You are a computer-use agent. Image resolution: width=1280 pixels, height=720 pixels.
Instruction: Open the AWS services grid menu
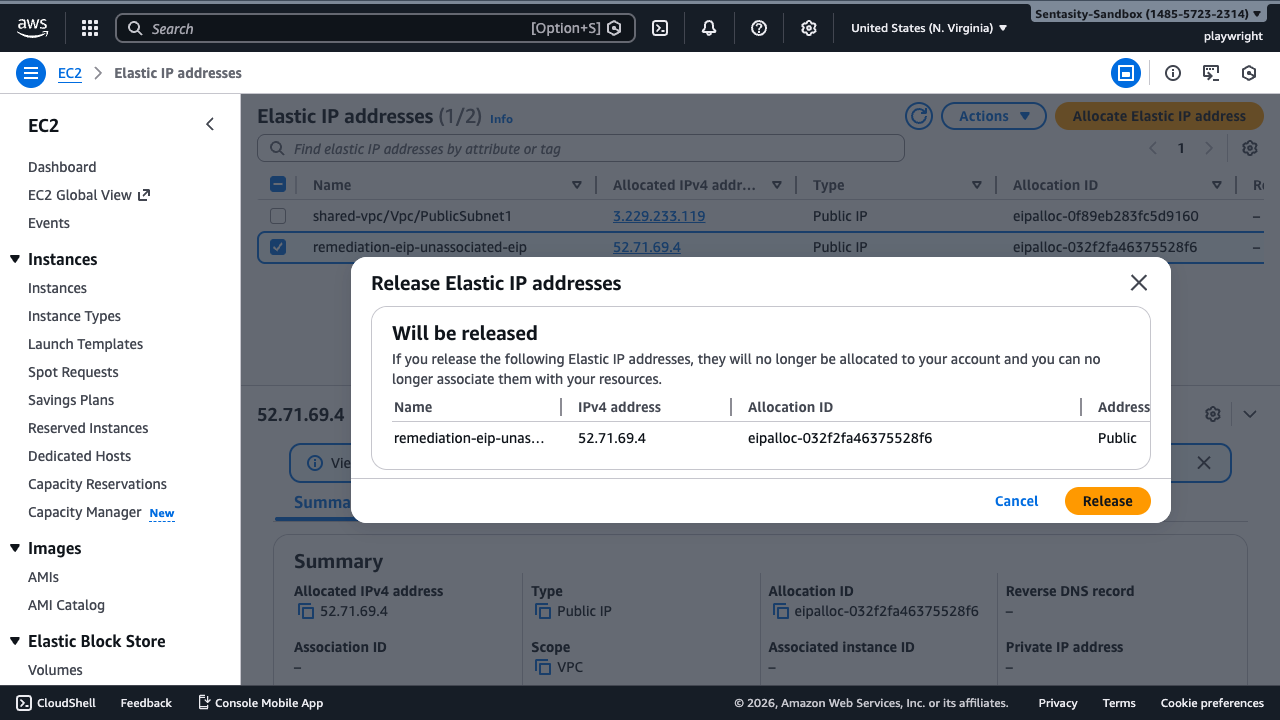coord(89,27)
